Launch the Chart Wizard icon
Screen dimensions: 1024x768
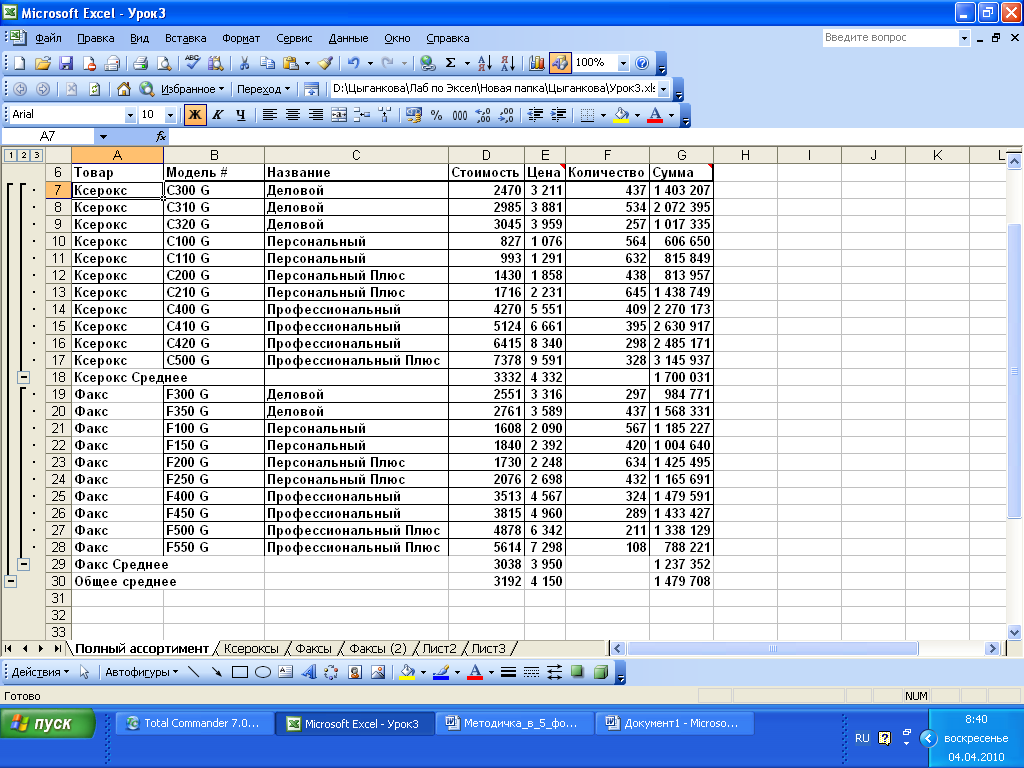[537, 63]
